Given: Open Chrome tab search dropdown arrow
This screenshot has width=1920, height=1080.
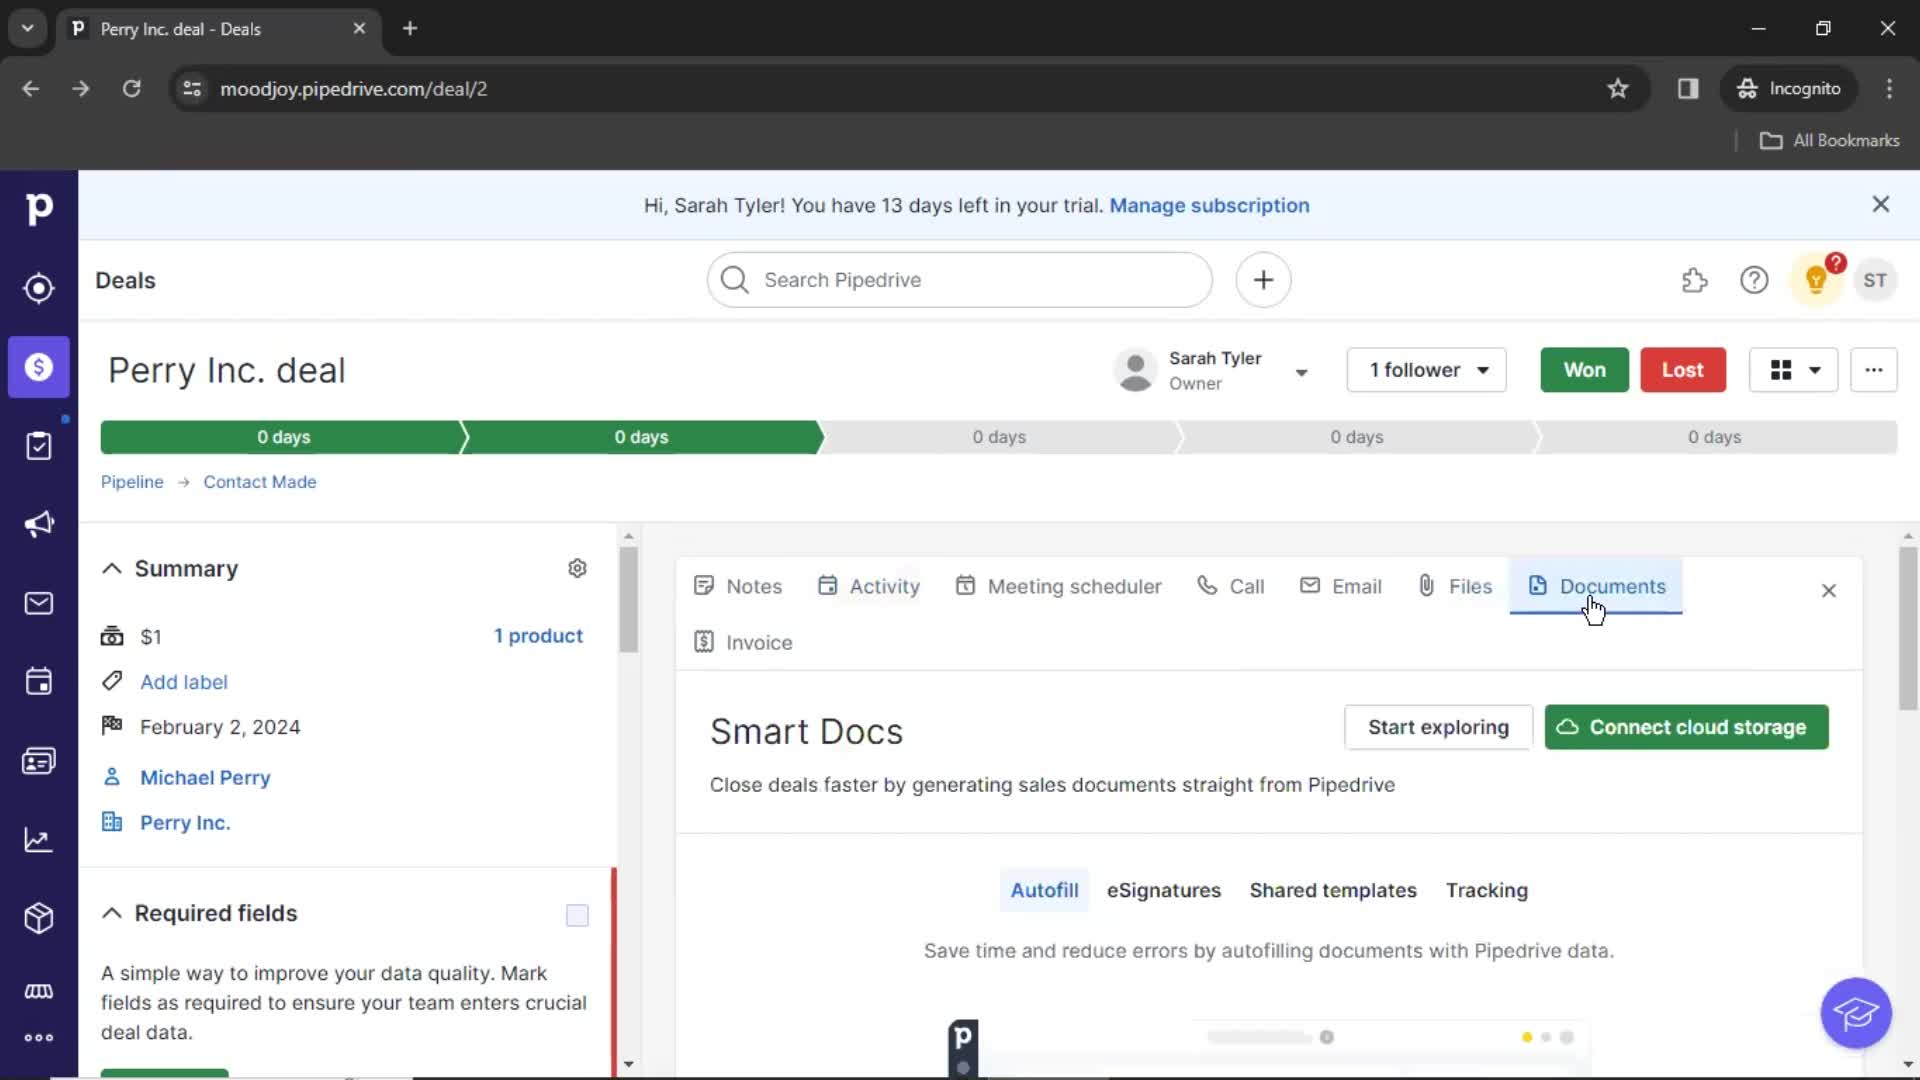Looking at the screenshot, I should tap(28, 28).
